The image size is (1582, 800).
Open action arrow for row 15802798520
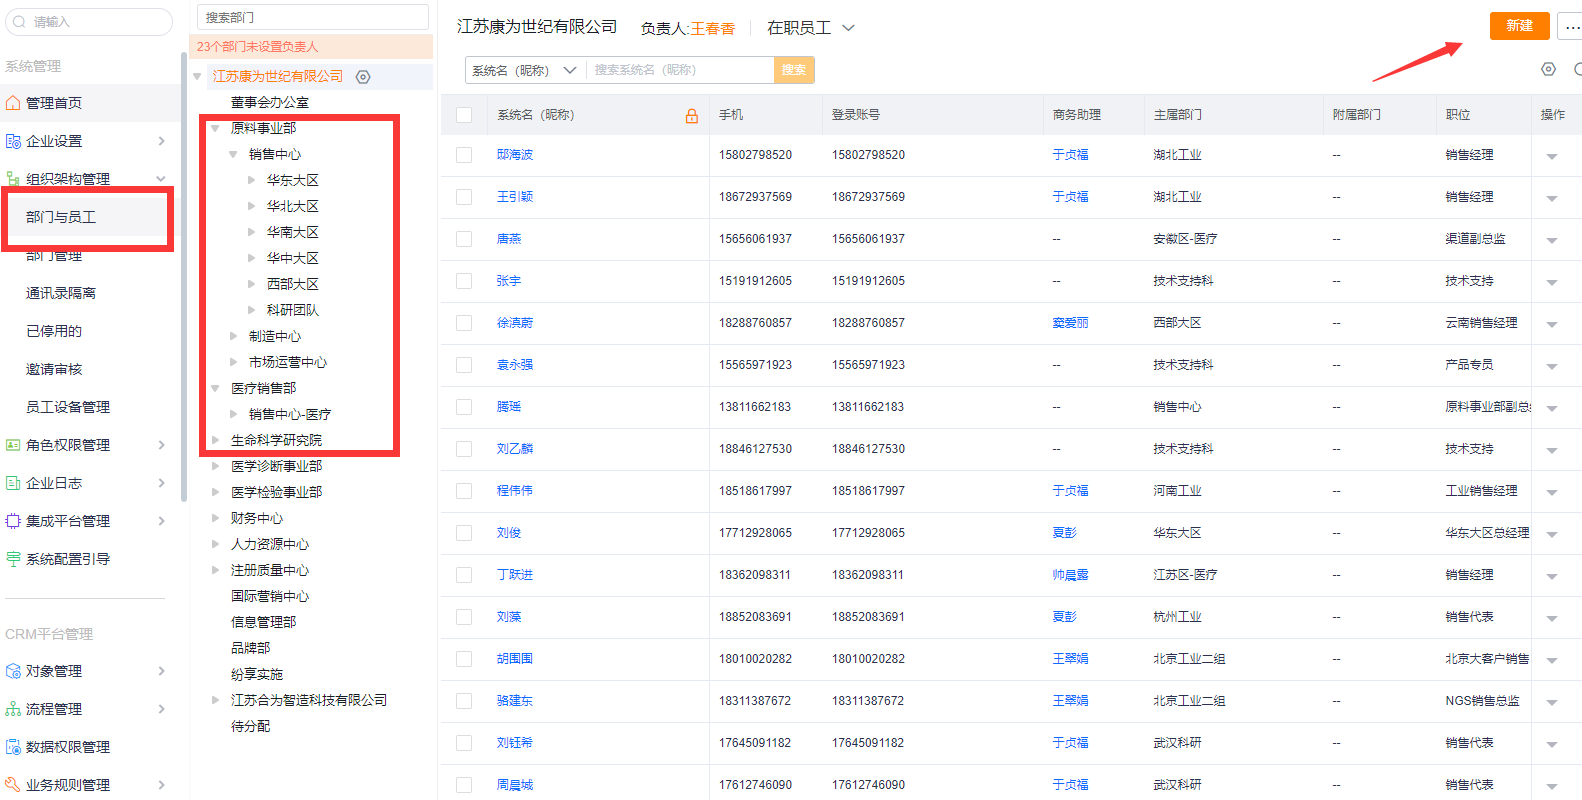pos(1552,156)
